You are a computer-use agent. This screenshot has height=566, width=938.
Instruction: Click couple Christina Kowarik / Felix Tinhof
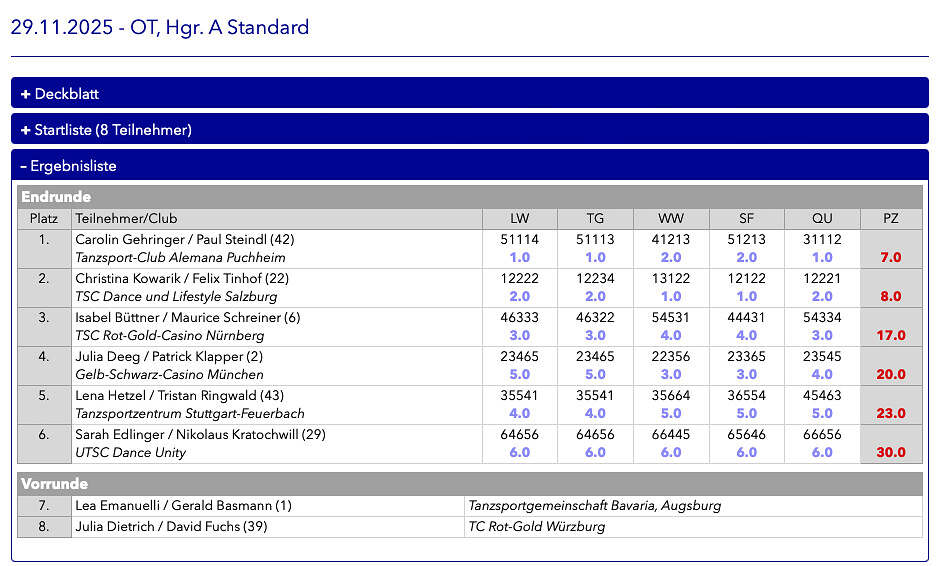point(182,279)
